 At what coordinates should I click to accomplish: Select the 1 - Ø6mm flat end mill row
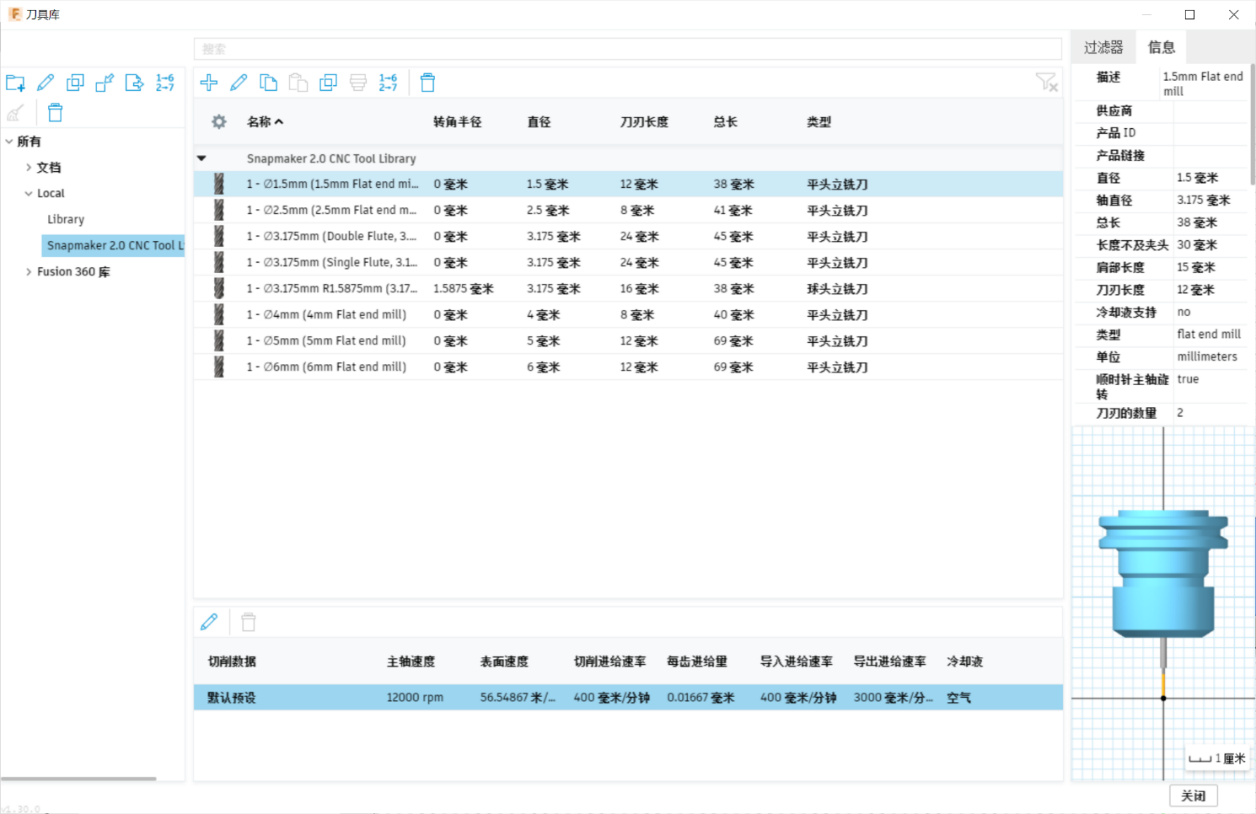(628, 366)
